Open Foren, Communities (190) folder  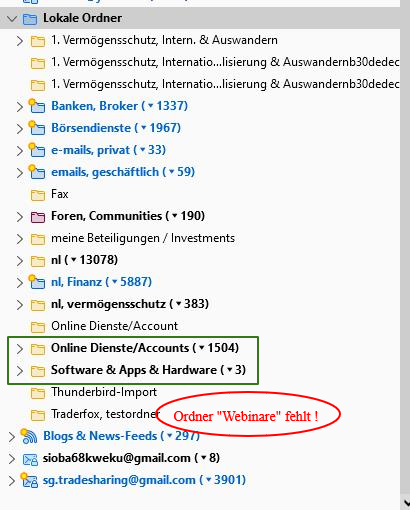click(x=128, y=216)
